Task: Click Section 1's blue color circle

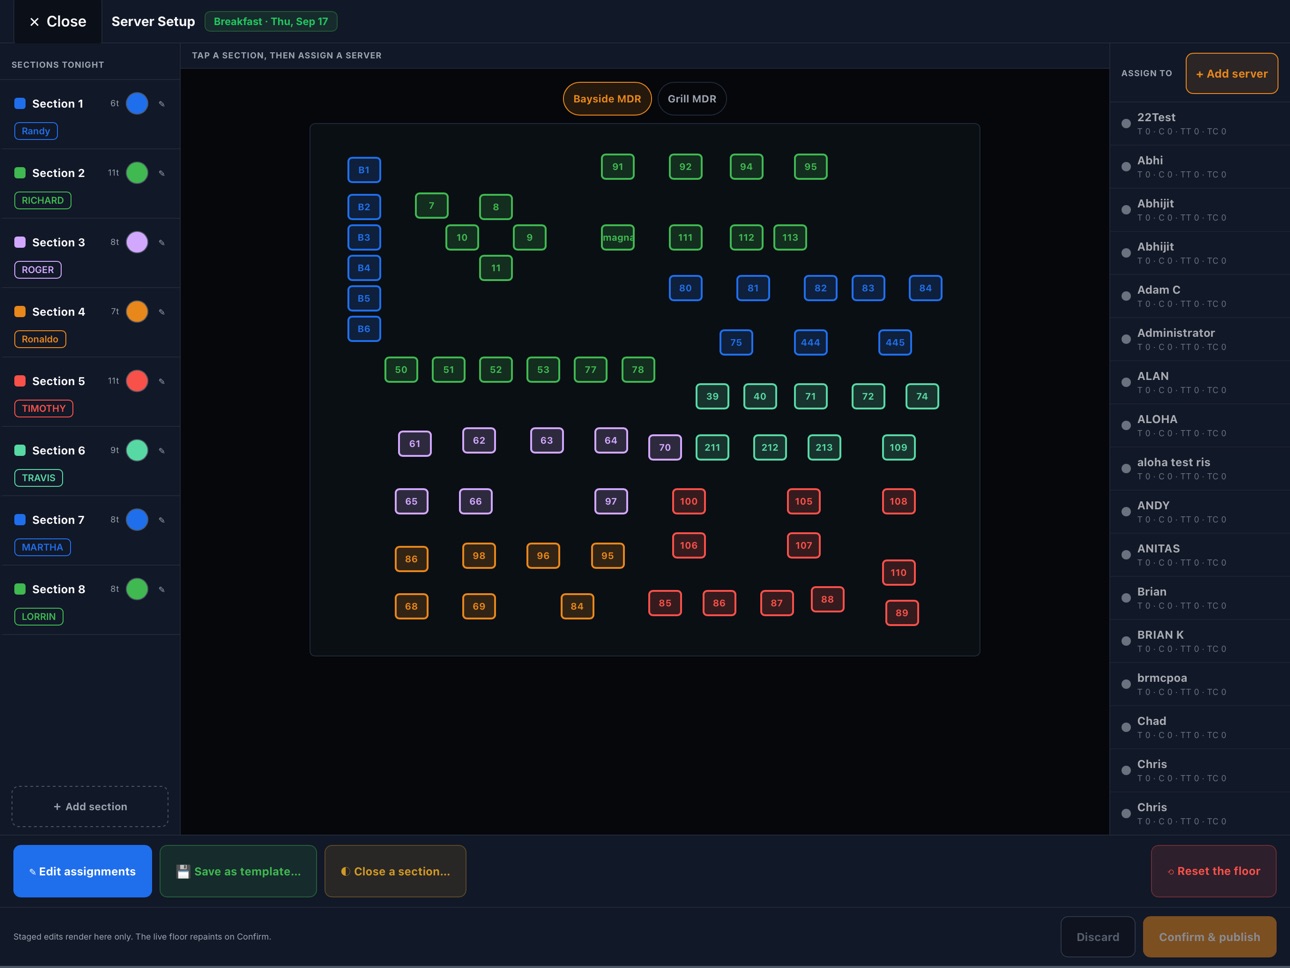Action: tap(137, 104)
